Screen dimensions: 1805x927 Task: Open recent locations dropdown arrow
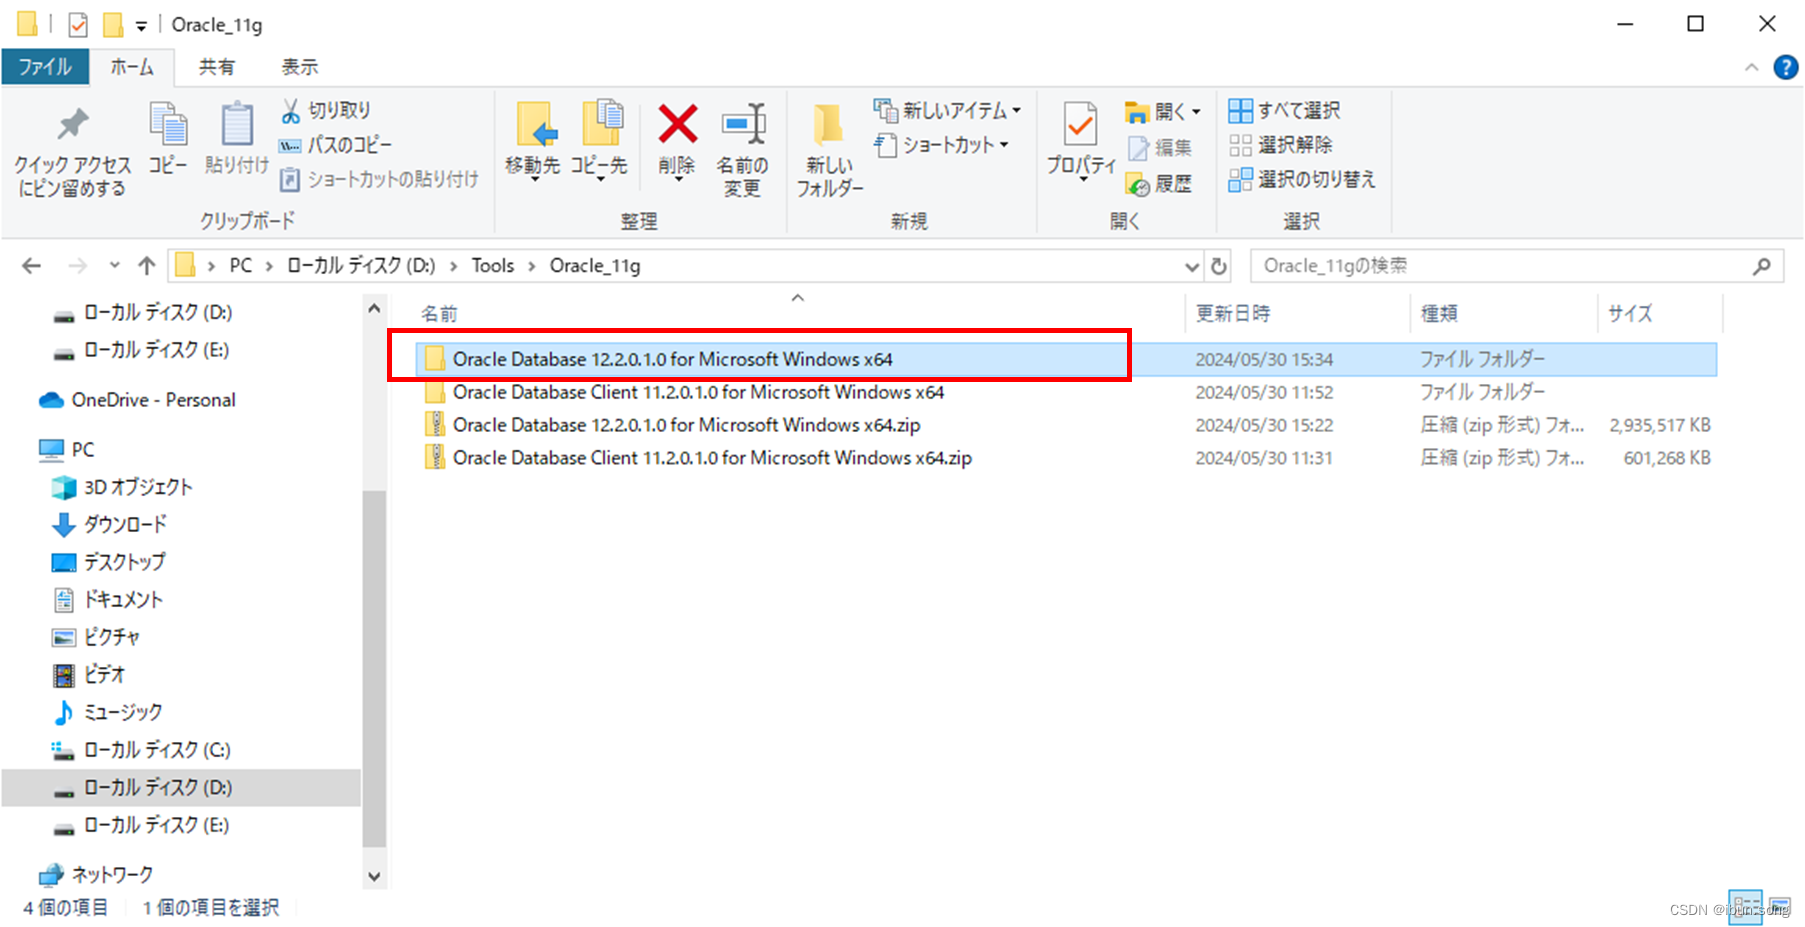coord(114,266)
